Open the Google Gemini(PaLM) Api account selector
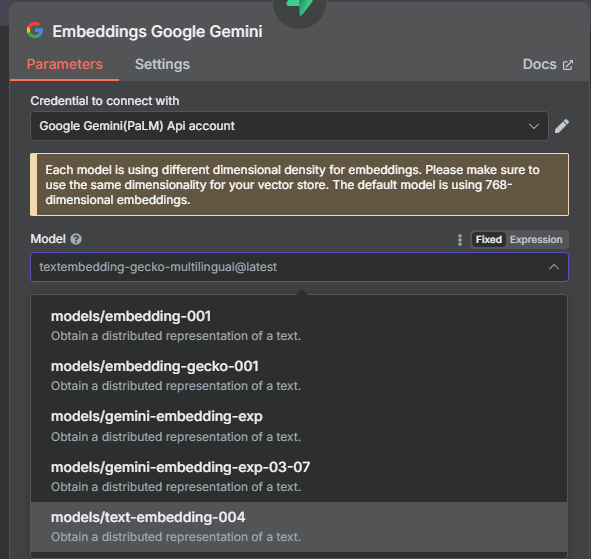Image resolution: width=591 pixels, height=559 pixels. (x=289, y=126)
